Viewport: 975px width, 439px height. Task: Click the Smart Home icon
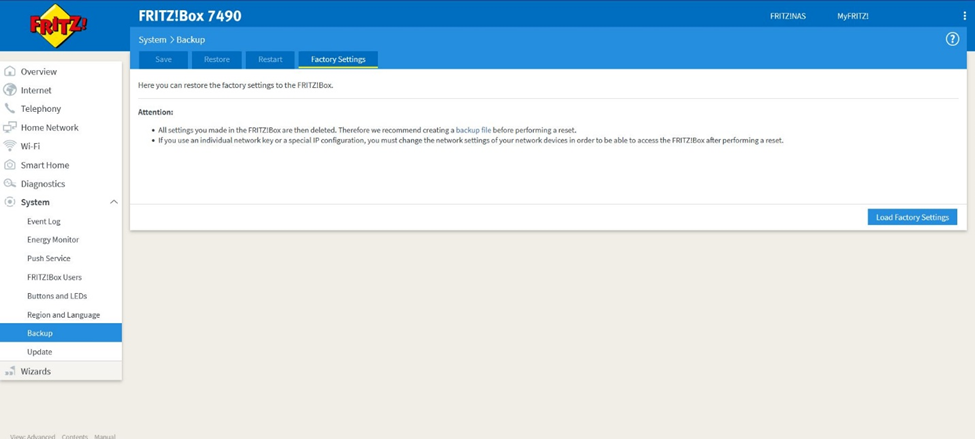point(10,165)
